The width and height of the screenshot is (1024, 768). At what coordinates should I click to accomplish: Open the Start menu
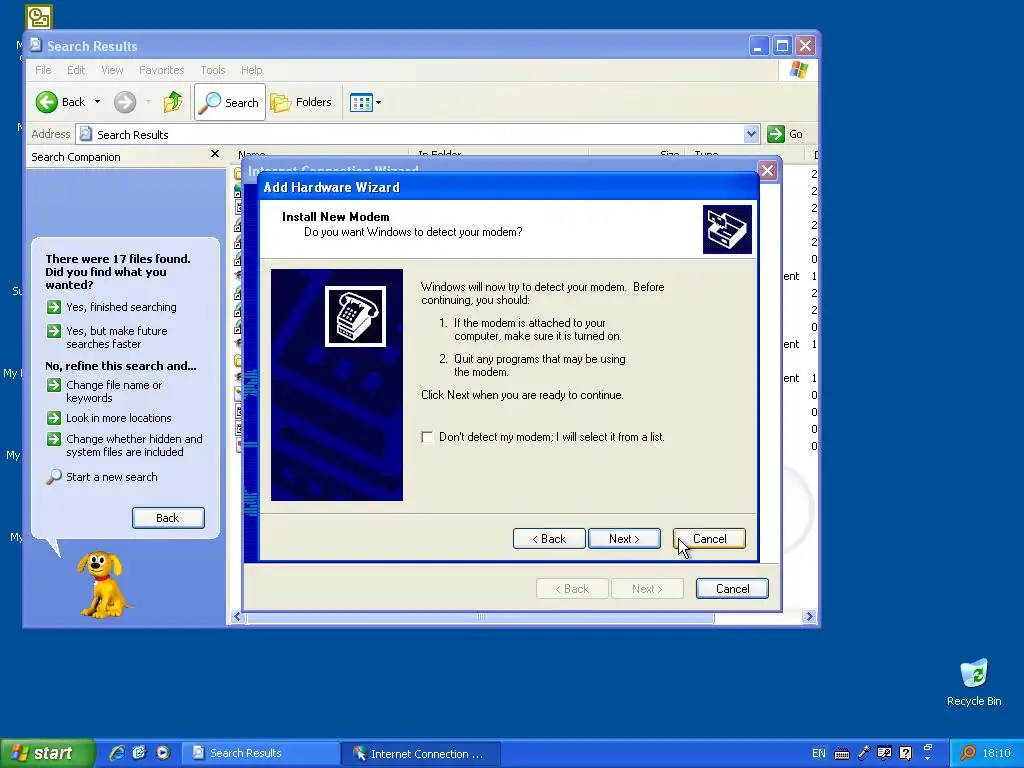click(x=47, y=754)
